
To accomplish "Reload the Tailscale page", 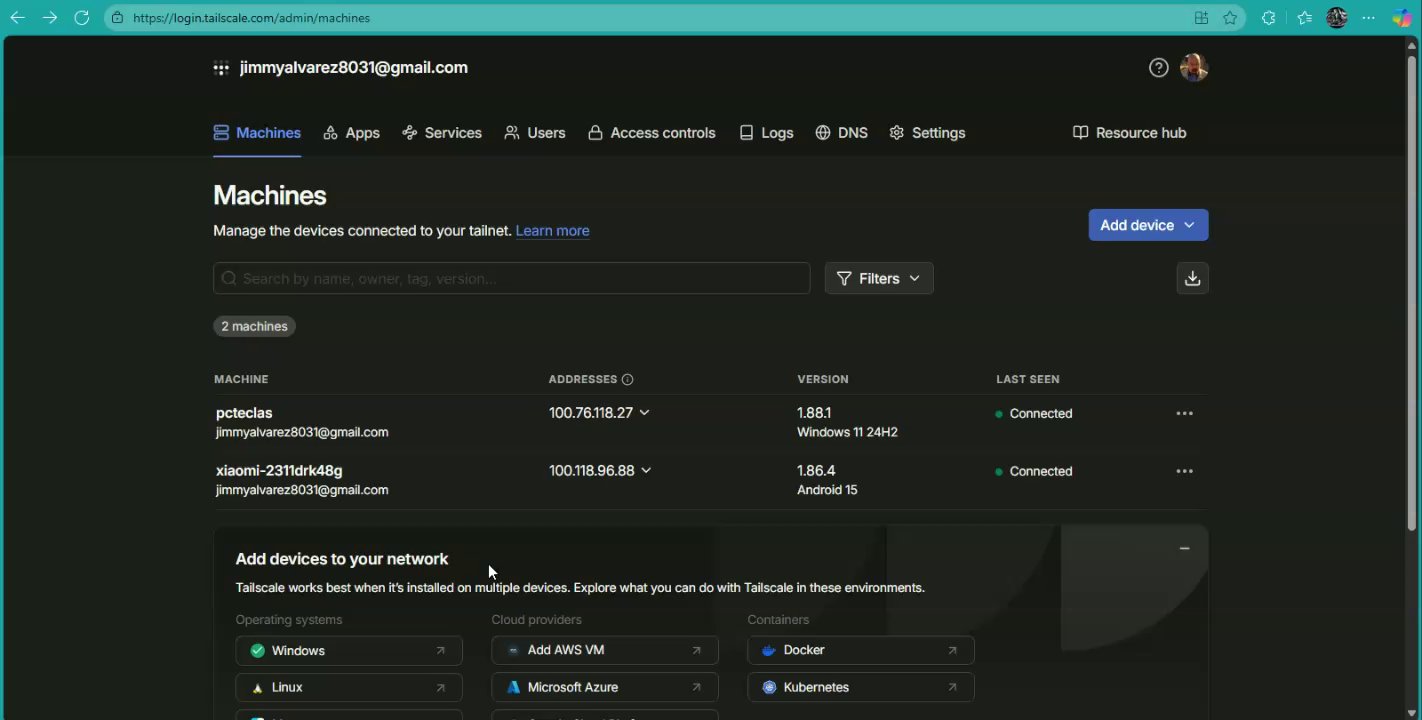I will click(x=82, y=18).
